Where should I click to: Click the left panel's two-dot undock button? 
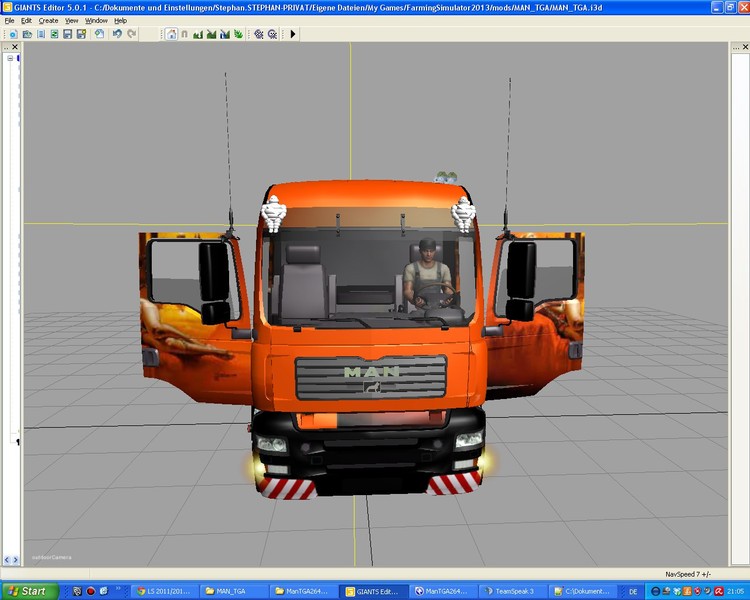[6, 47]
